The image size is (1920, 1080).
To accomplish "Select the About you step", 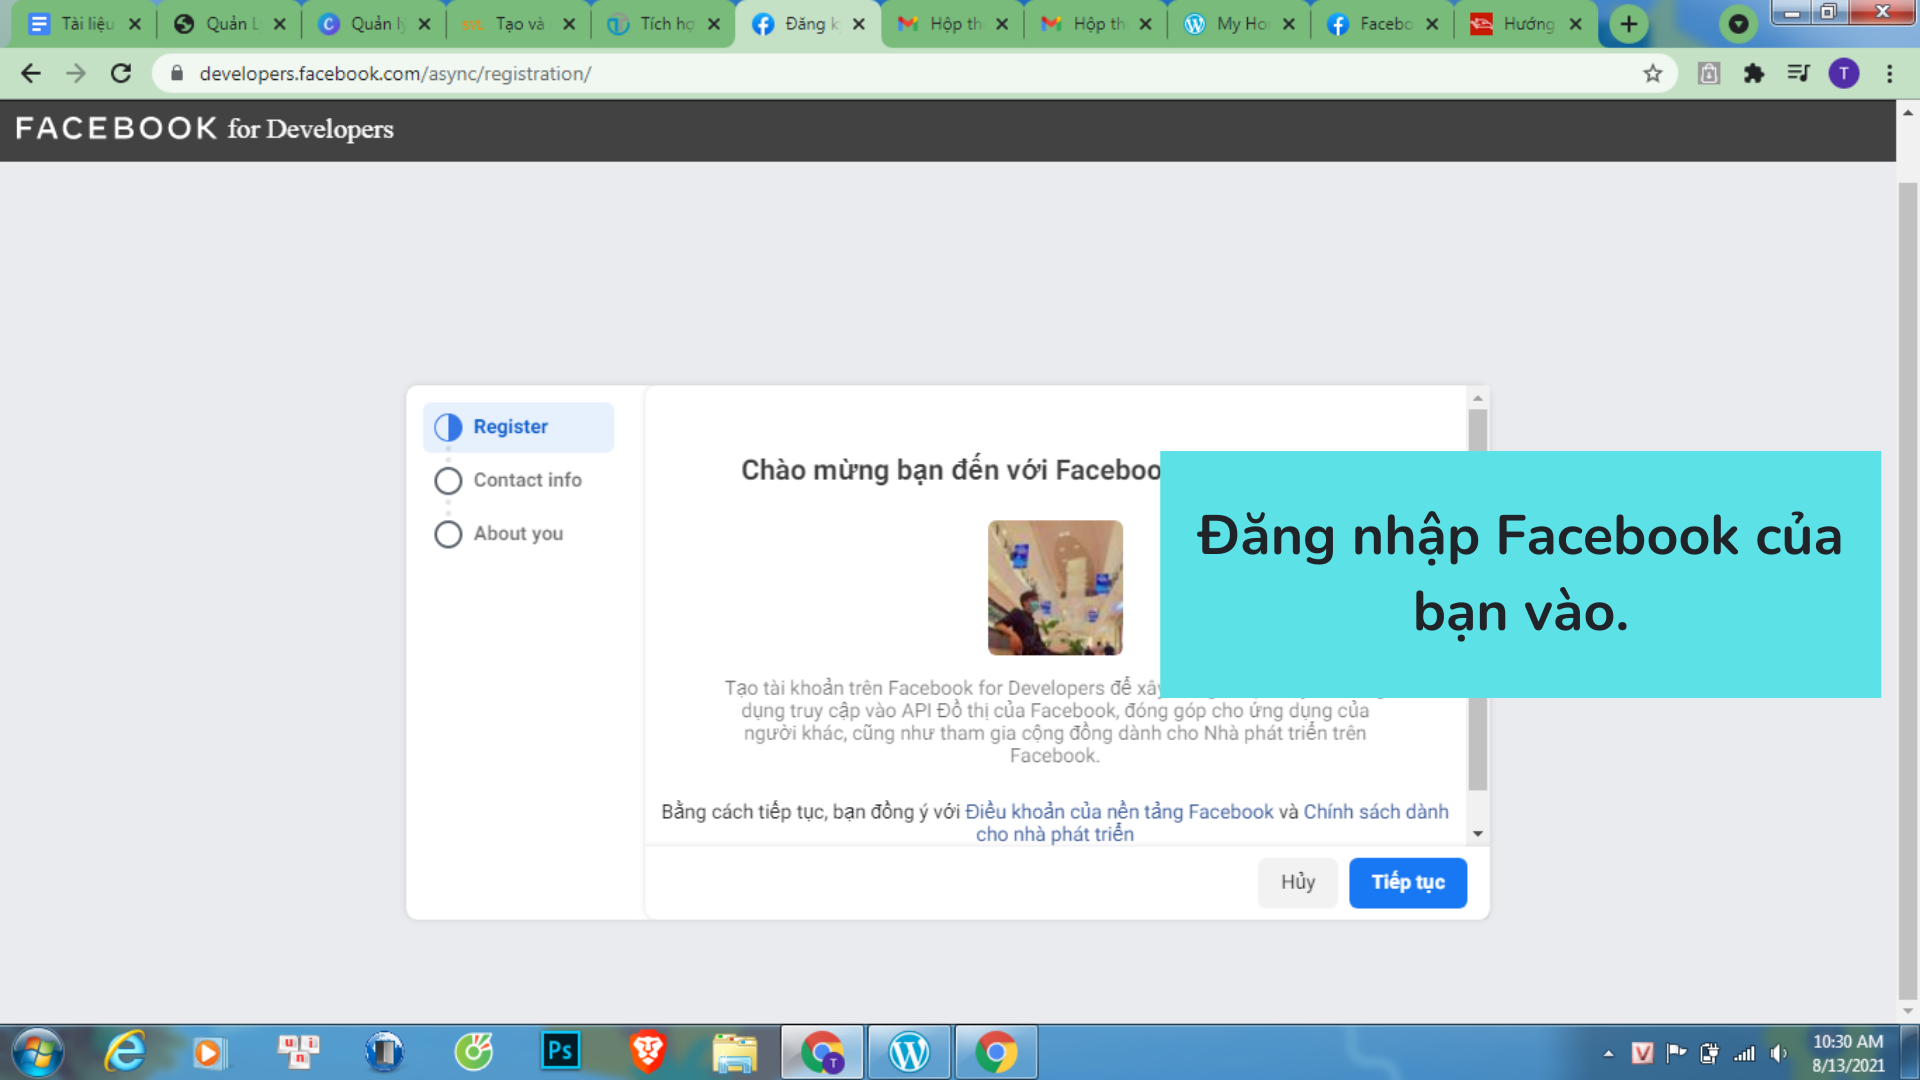I will coord(499,534).
